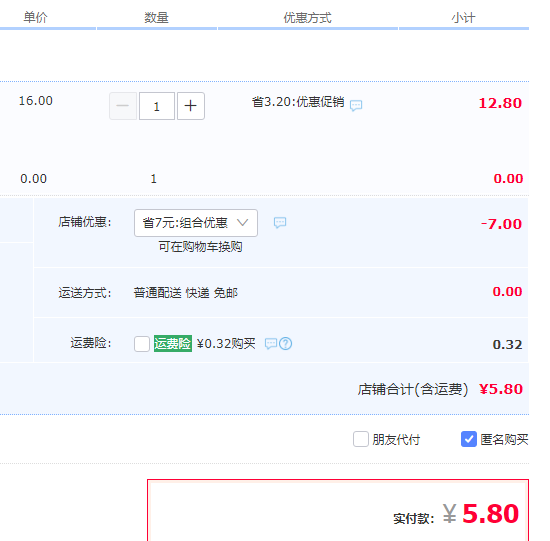This screenshot has width=550, height=541.
Task: Click the 普通配送 快递 免邮 shipping text
Action: point(186,293)
